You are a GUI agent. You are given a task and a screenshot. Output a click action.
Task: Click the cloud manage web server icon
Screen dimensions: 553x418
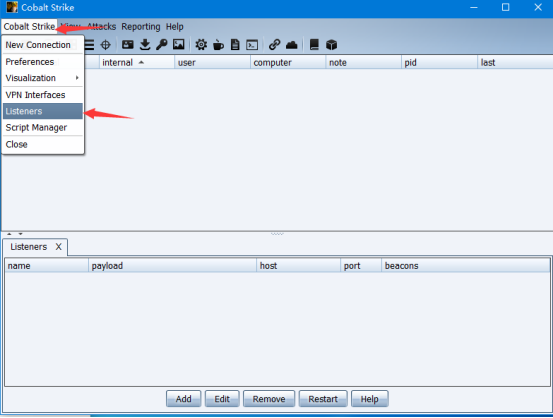click(x=292, y=45)
